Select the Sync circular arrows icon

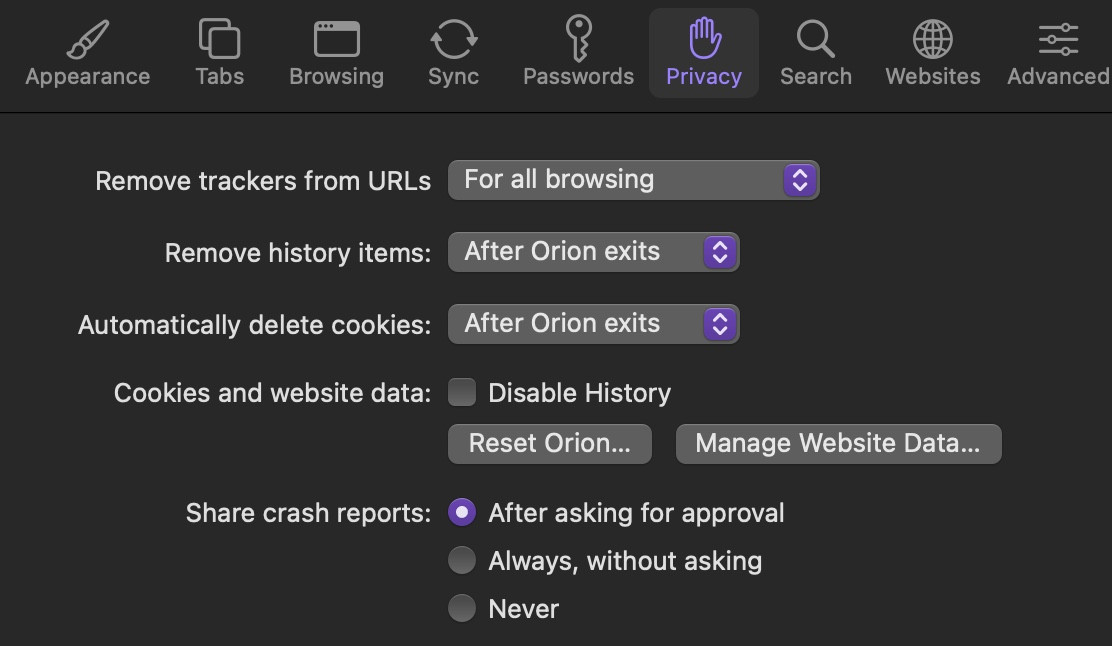pyautogui.click(x=453, y=40)
